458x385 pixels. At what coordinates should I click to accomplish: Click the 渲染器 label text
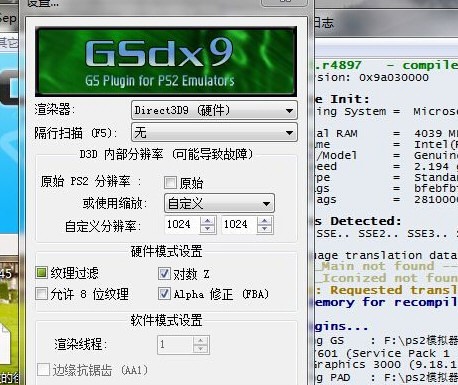55,110
